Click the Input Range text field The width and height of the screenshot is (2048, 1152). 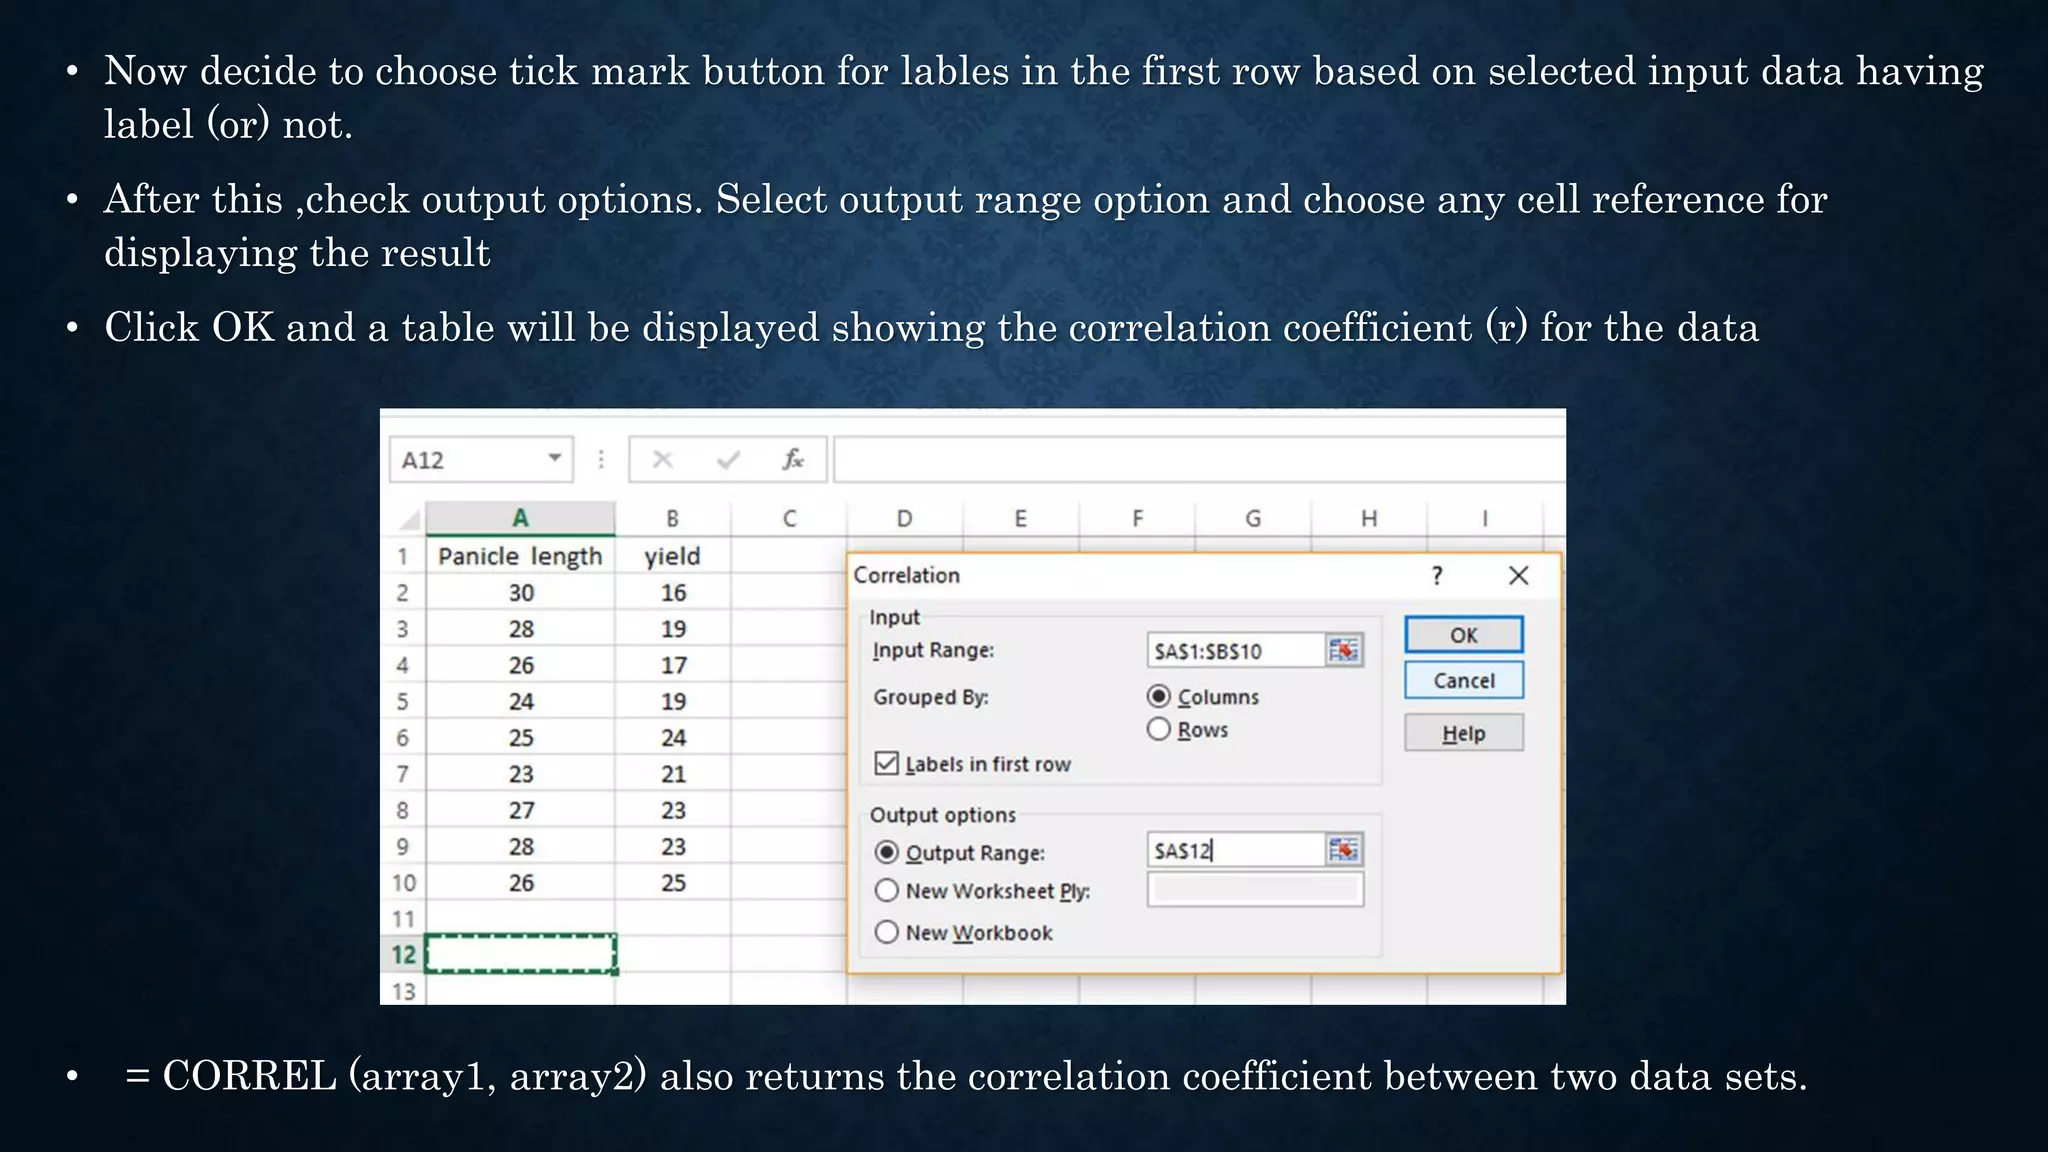[x=1236, y=651]
